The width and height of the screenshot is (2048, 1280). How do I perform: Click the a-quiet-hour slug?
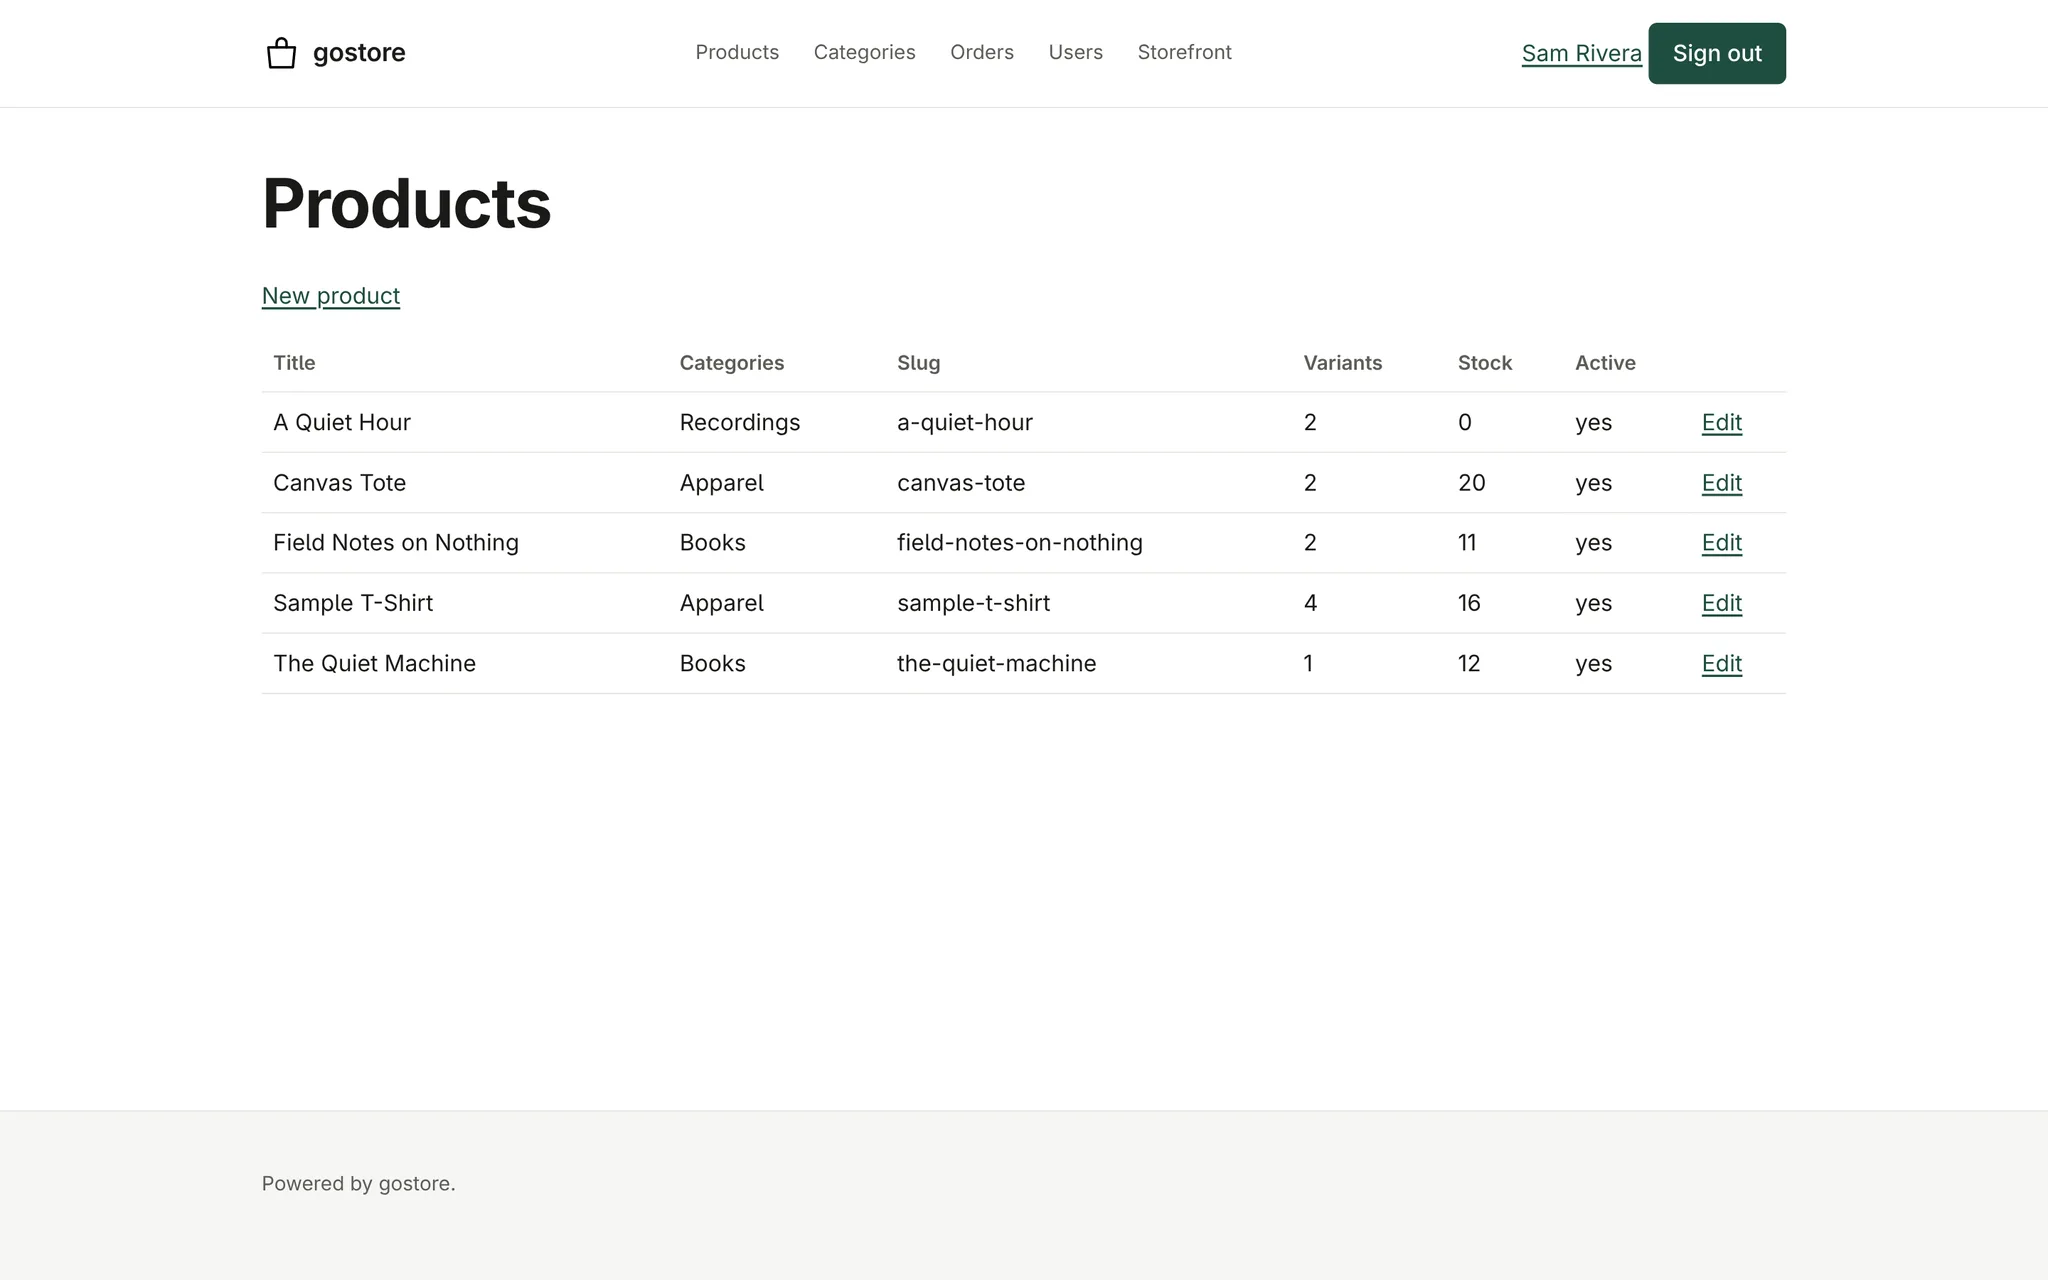pos(964,423)
